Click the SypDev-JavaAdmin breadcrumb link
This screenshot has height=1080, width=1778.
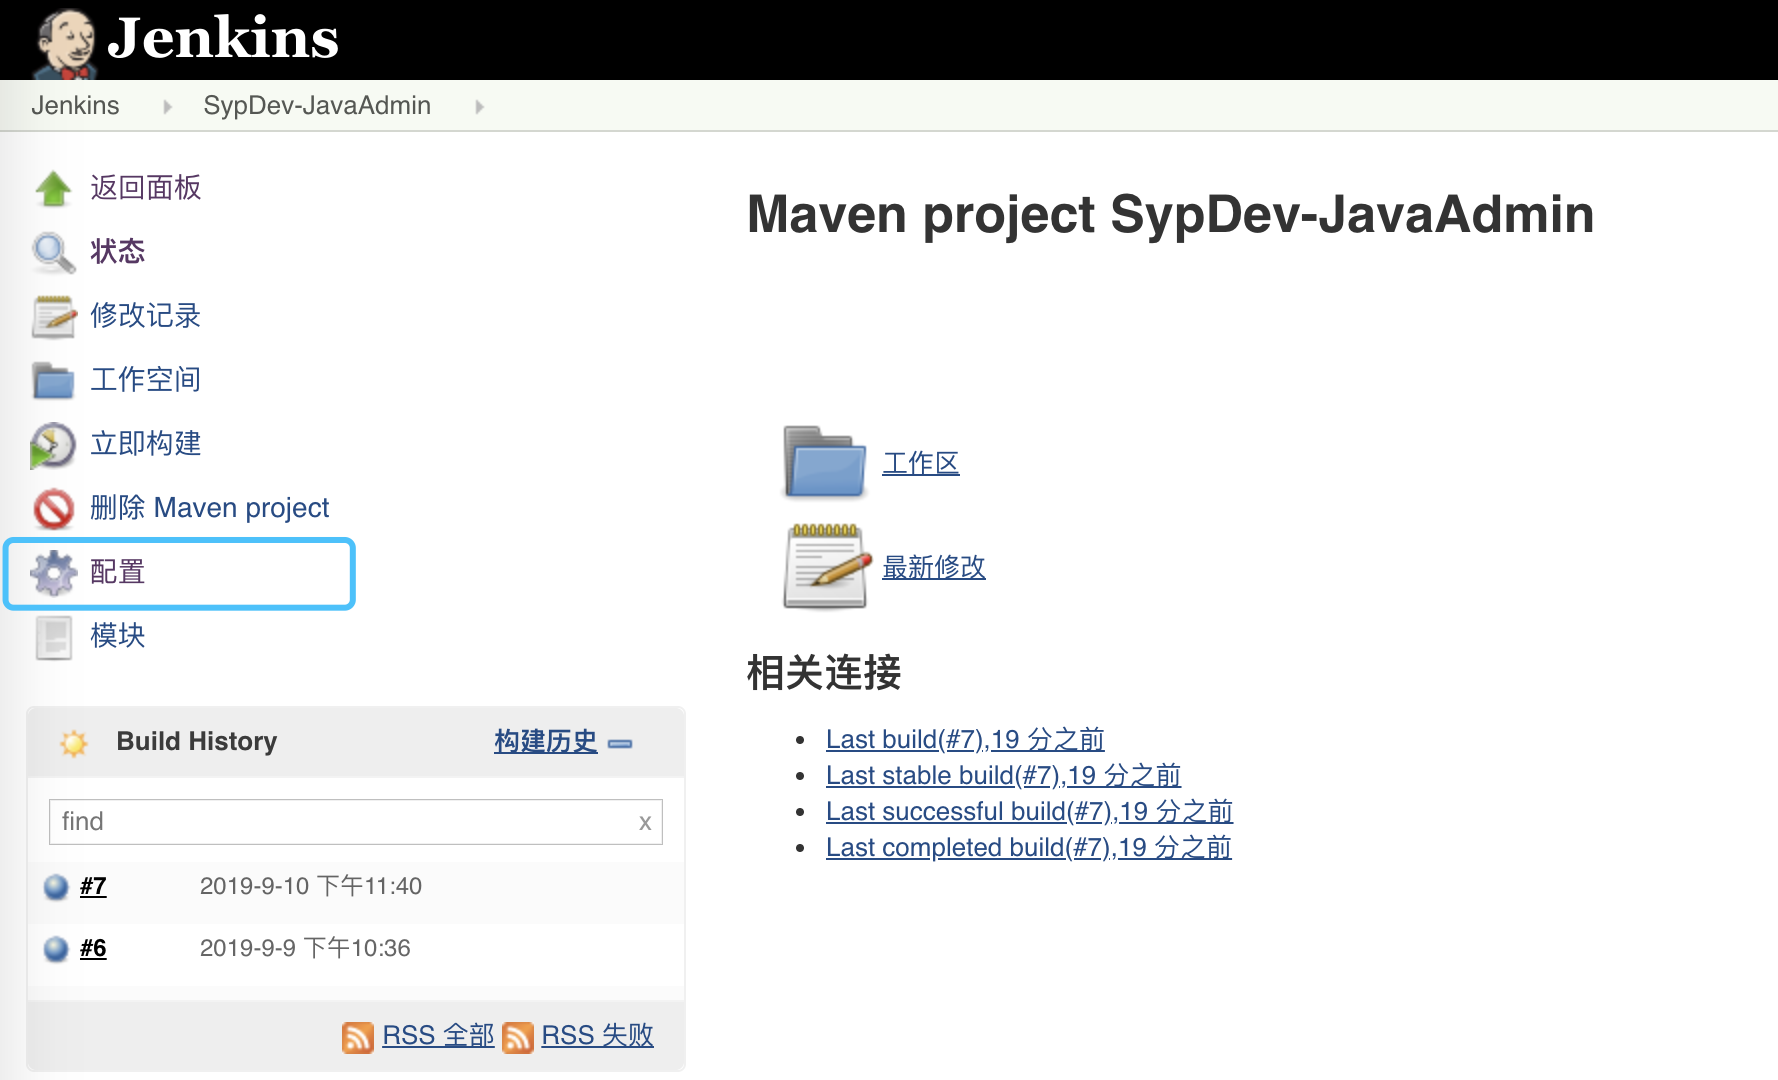(317, 105)
